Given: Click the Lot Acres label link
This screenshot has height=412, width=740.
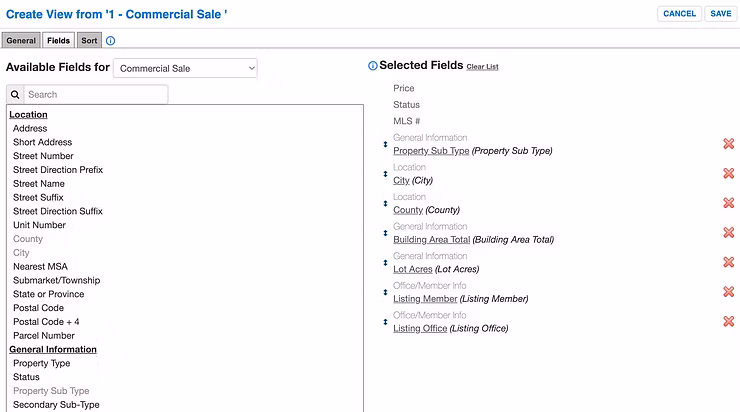Looking at the screenshot, I should click(413, 269).
